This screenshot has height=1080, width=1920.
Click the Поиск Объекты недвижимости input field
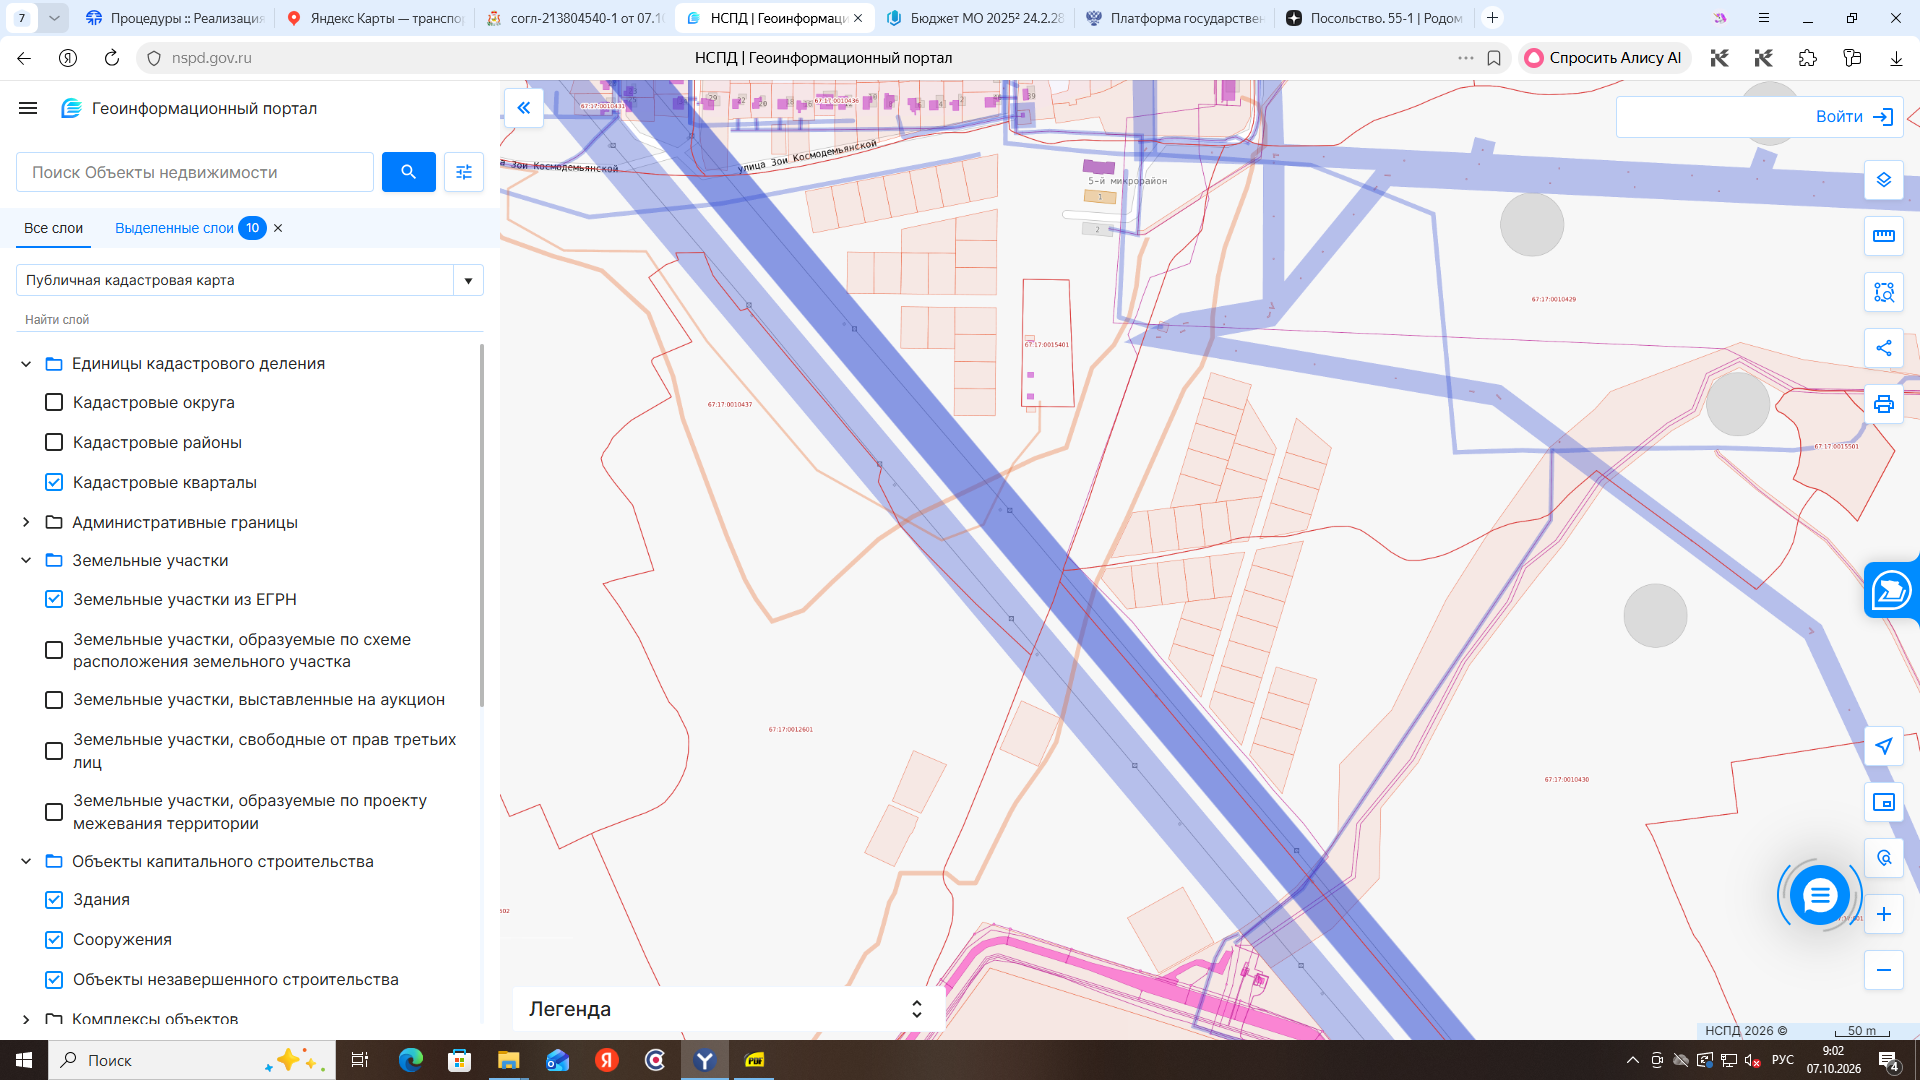(x=195, y=172)
